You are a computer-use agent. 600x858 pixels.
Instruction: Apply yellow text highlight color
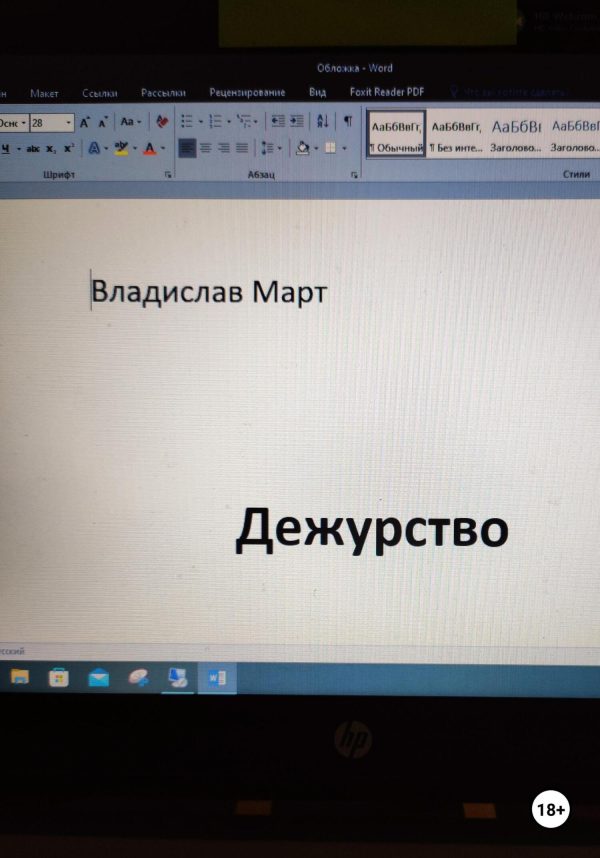(x=121, y=148)
